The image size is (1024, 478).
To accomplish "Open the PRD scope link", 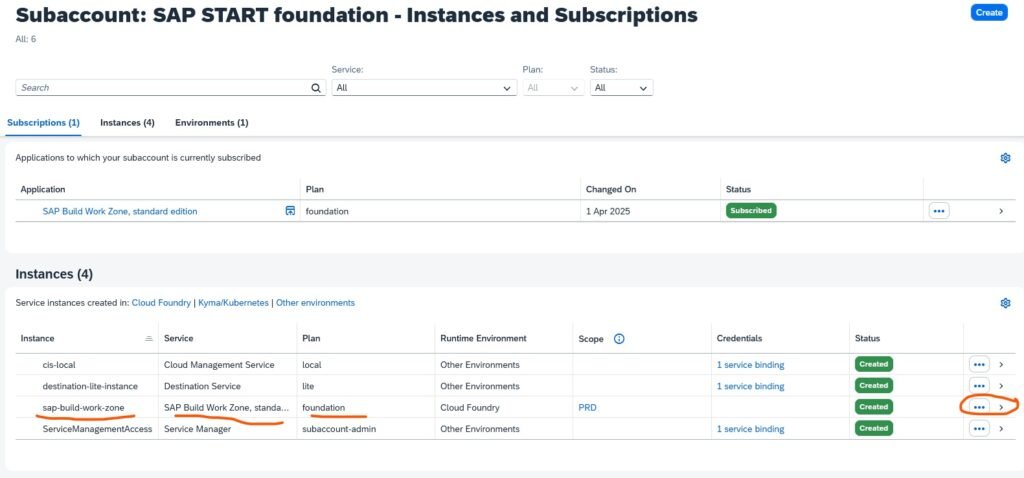I will pyautogui.click(x=588, y=407).
